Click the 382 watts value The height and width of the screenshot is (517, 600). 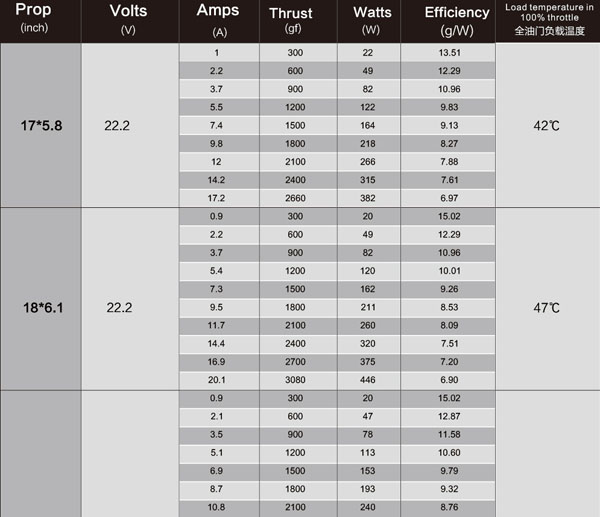point(368,198)
